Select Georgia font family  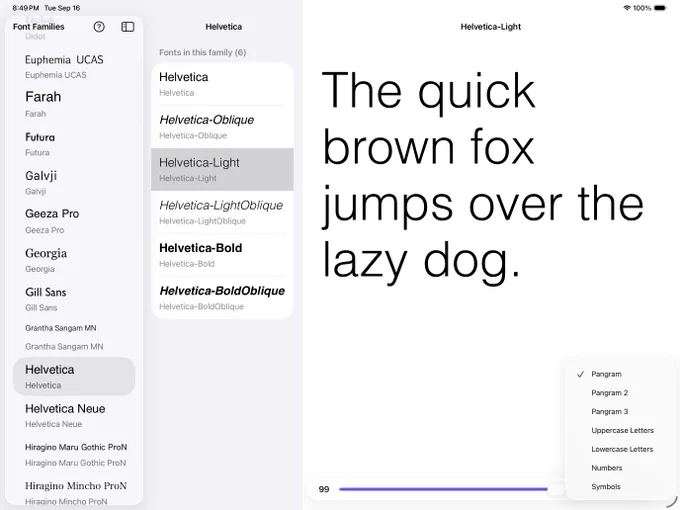click(74, 260)
